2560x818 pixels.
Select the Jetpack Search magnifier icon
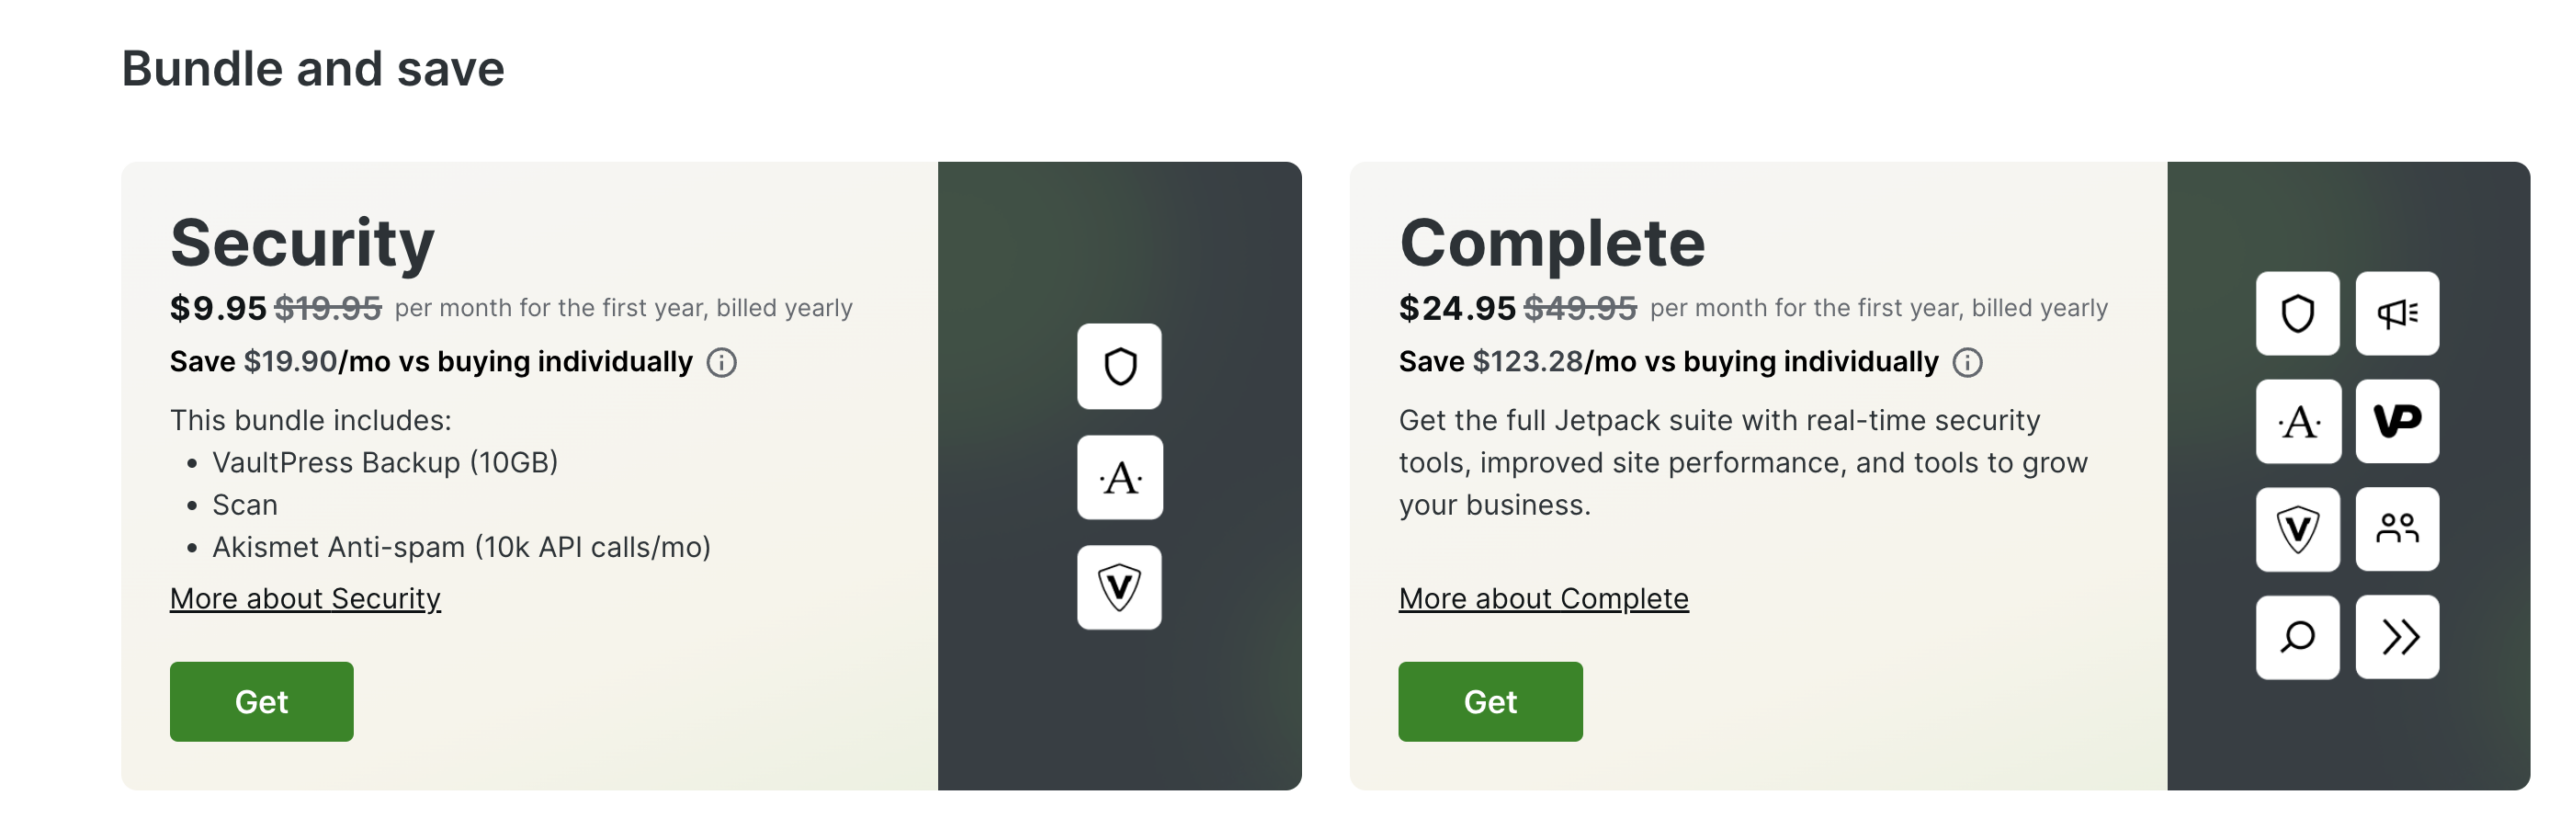point(2298,636)
